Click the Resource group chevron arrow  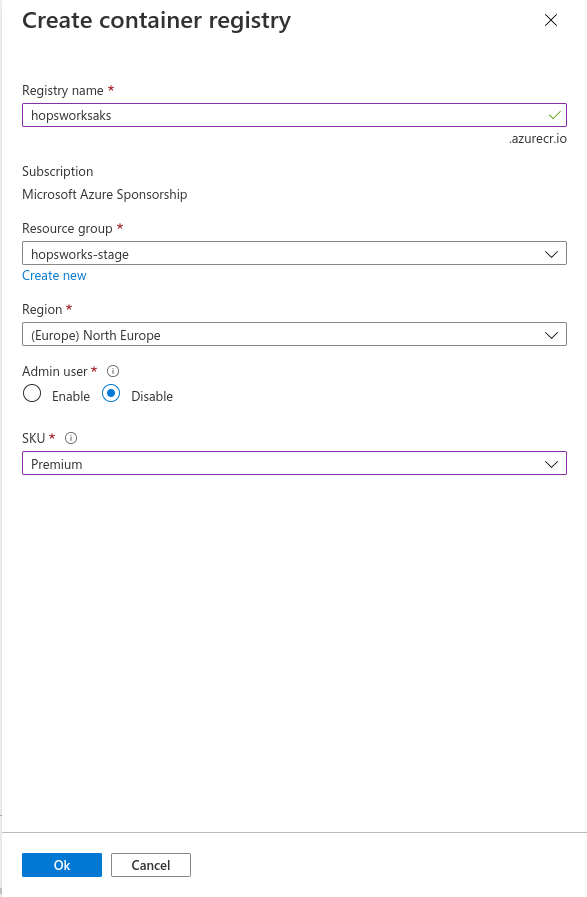click(551, 254)
